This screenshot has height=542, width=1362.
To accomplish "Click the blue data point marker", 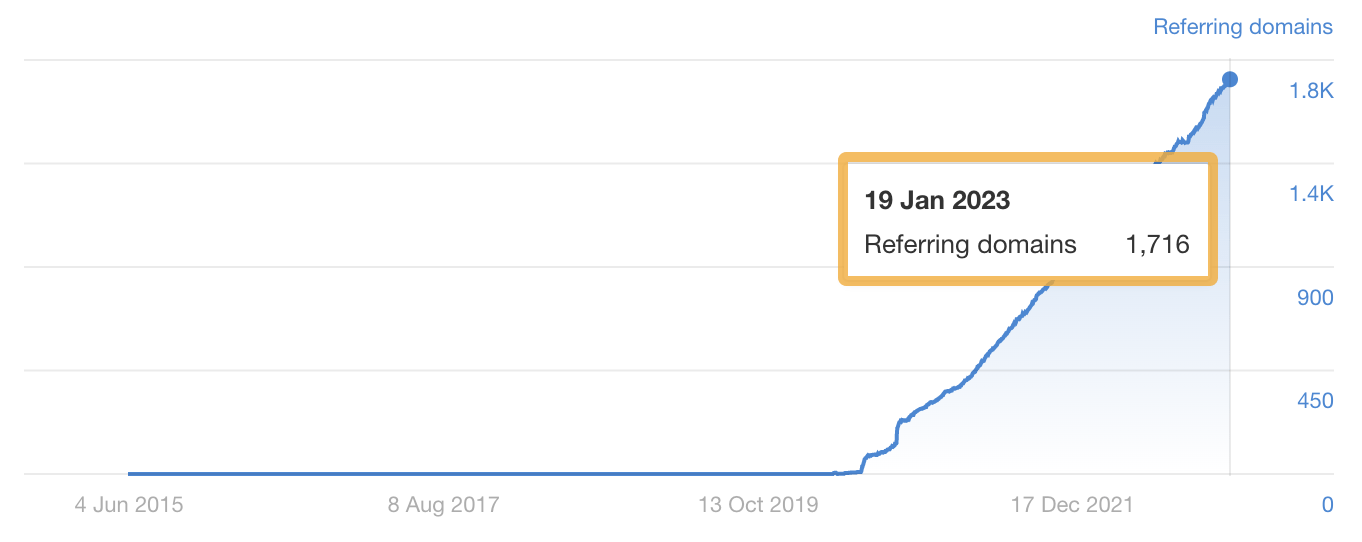I will tap(1230, 80).
